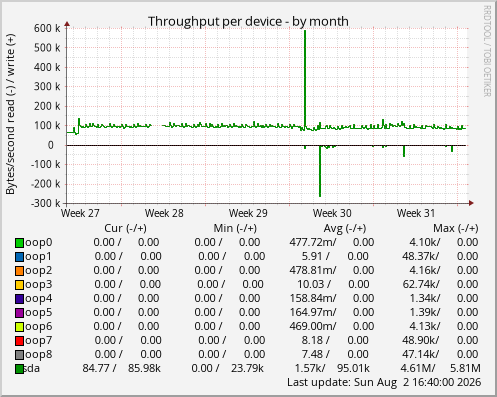This screenshot has height=397, width=497.
Task: Click the sda current write value 85.98k
Action: [144, 368]
